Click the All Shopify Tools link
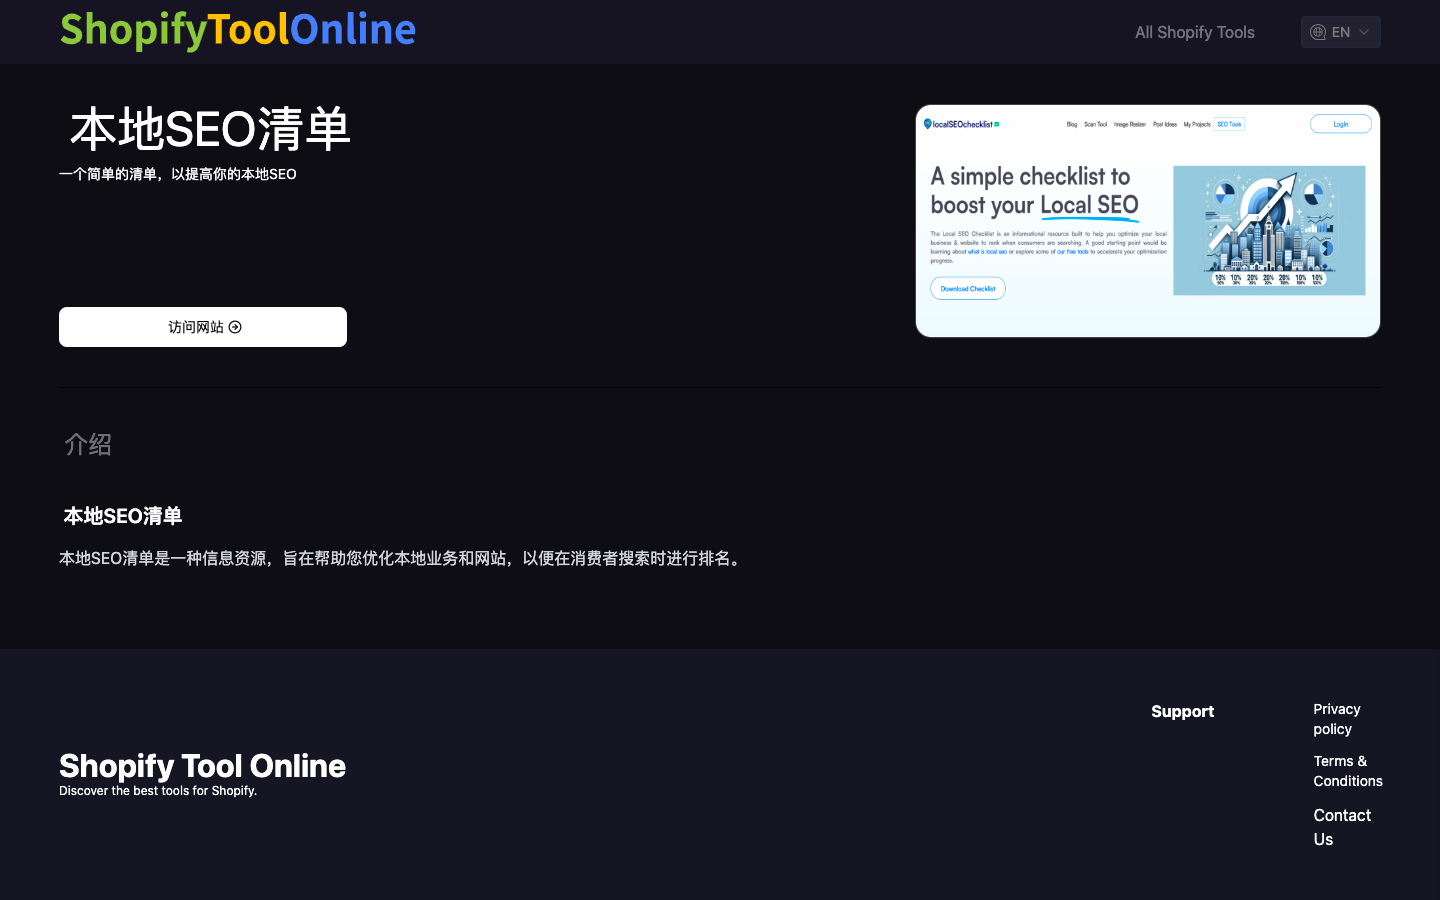The width and height of the screenshot is (1440, 900). click(x=1194, y=31)
